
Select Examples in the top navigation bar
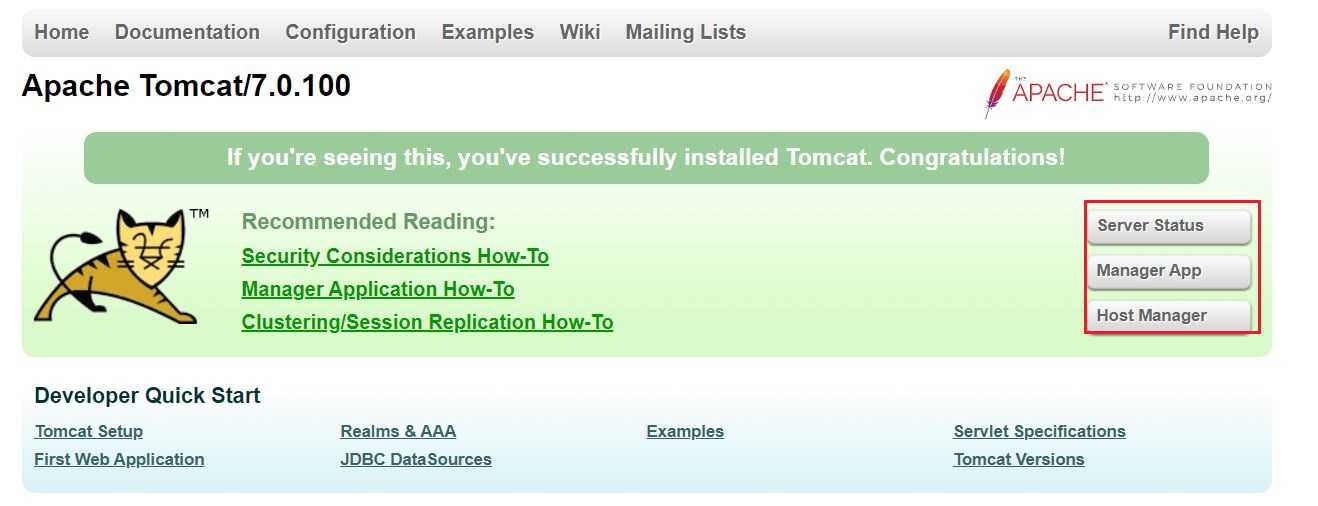[488, 32]
